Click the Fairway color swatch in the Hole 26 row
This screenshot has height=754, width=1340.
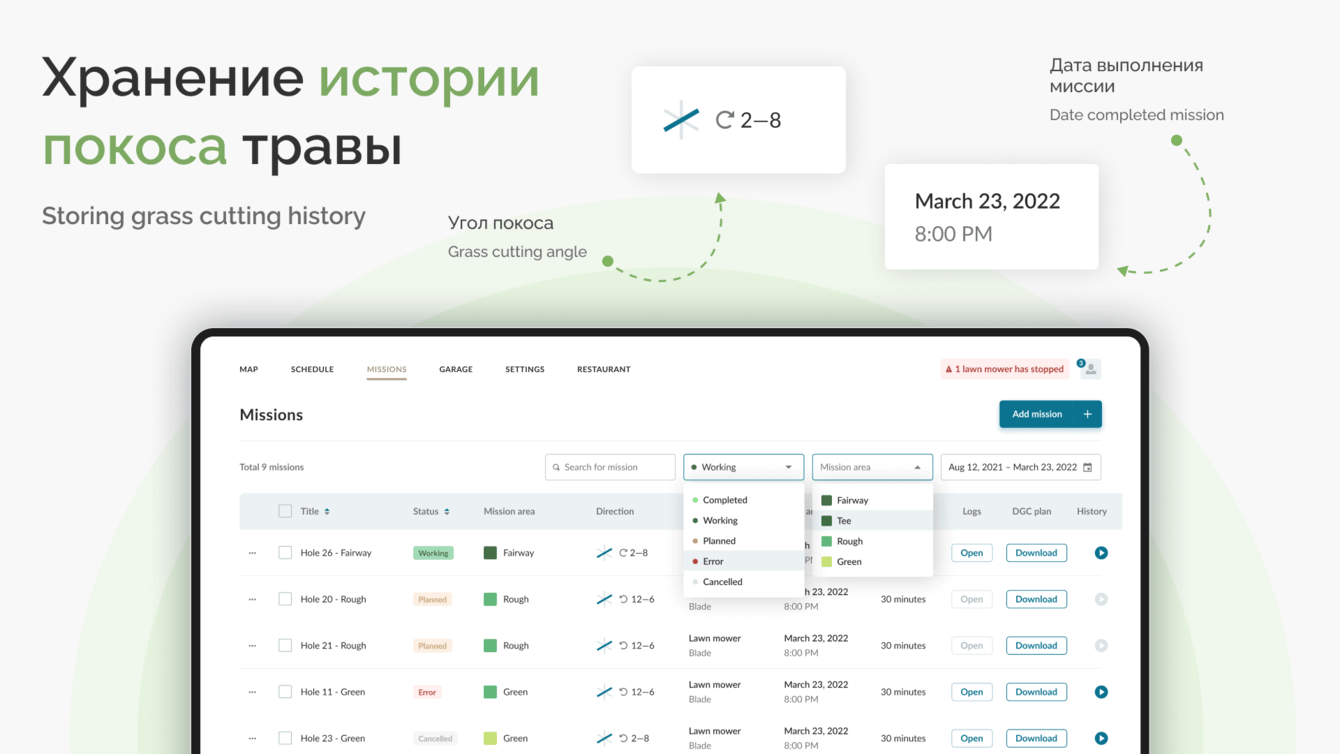(490, 553)
